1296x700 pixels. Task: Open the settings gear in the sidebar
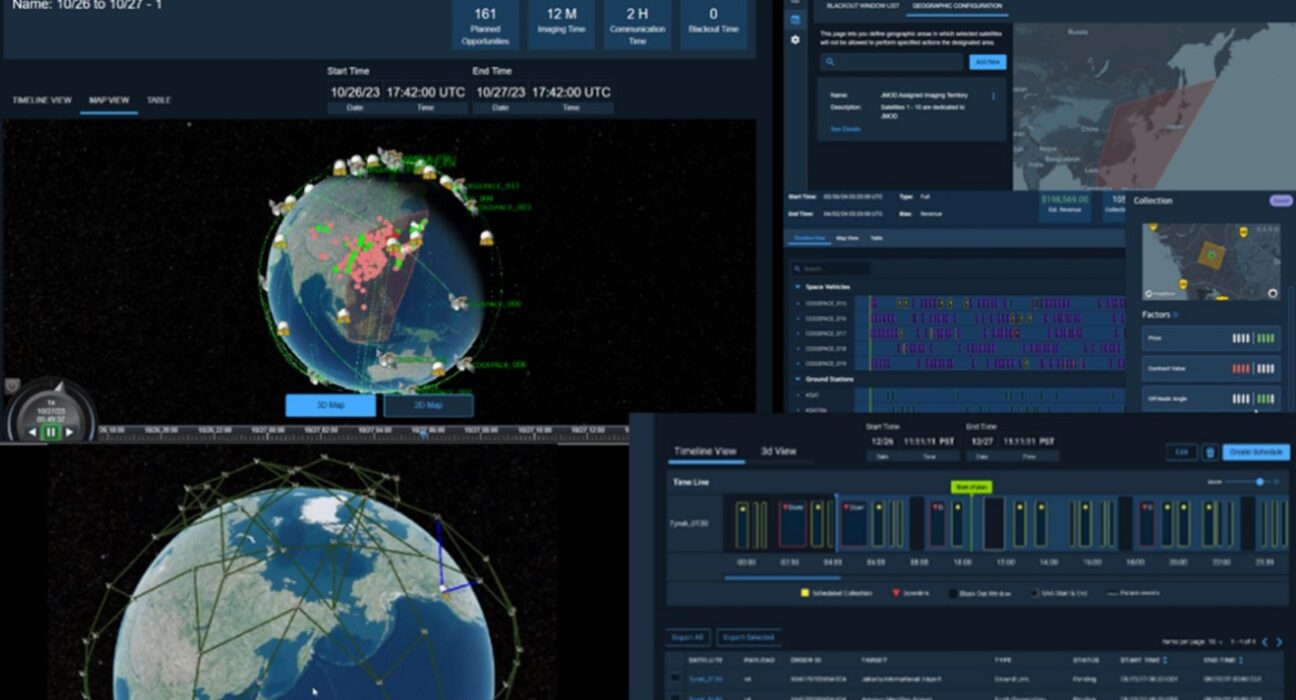coord(795,40)
